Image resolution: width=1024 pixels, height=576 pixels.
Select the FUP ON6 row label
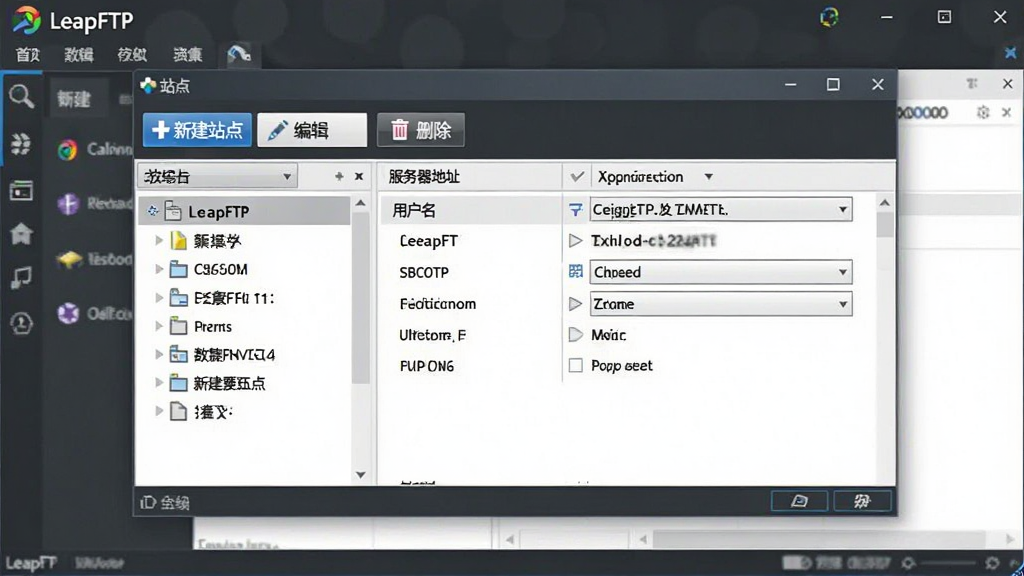click(x=426, y=366)
